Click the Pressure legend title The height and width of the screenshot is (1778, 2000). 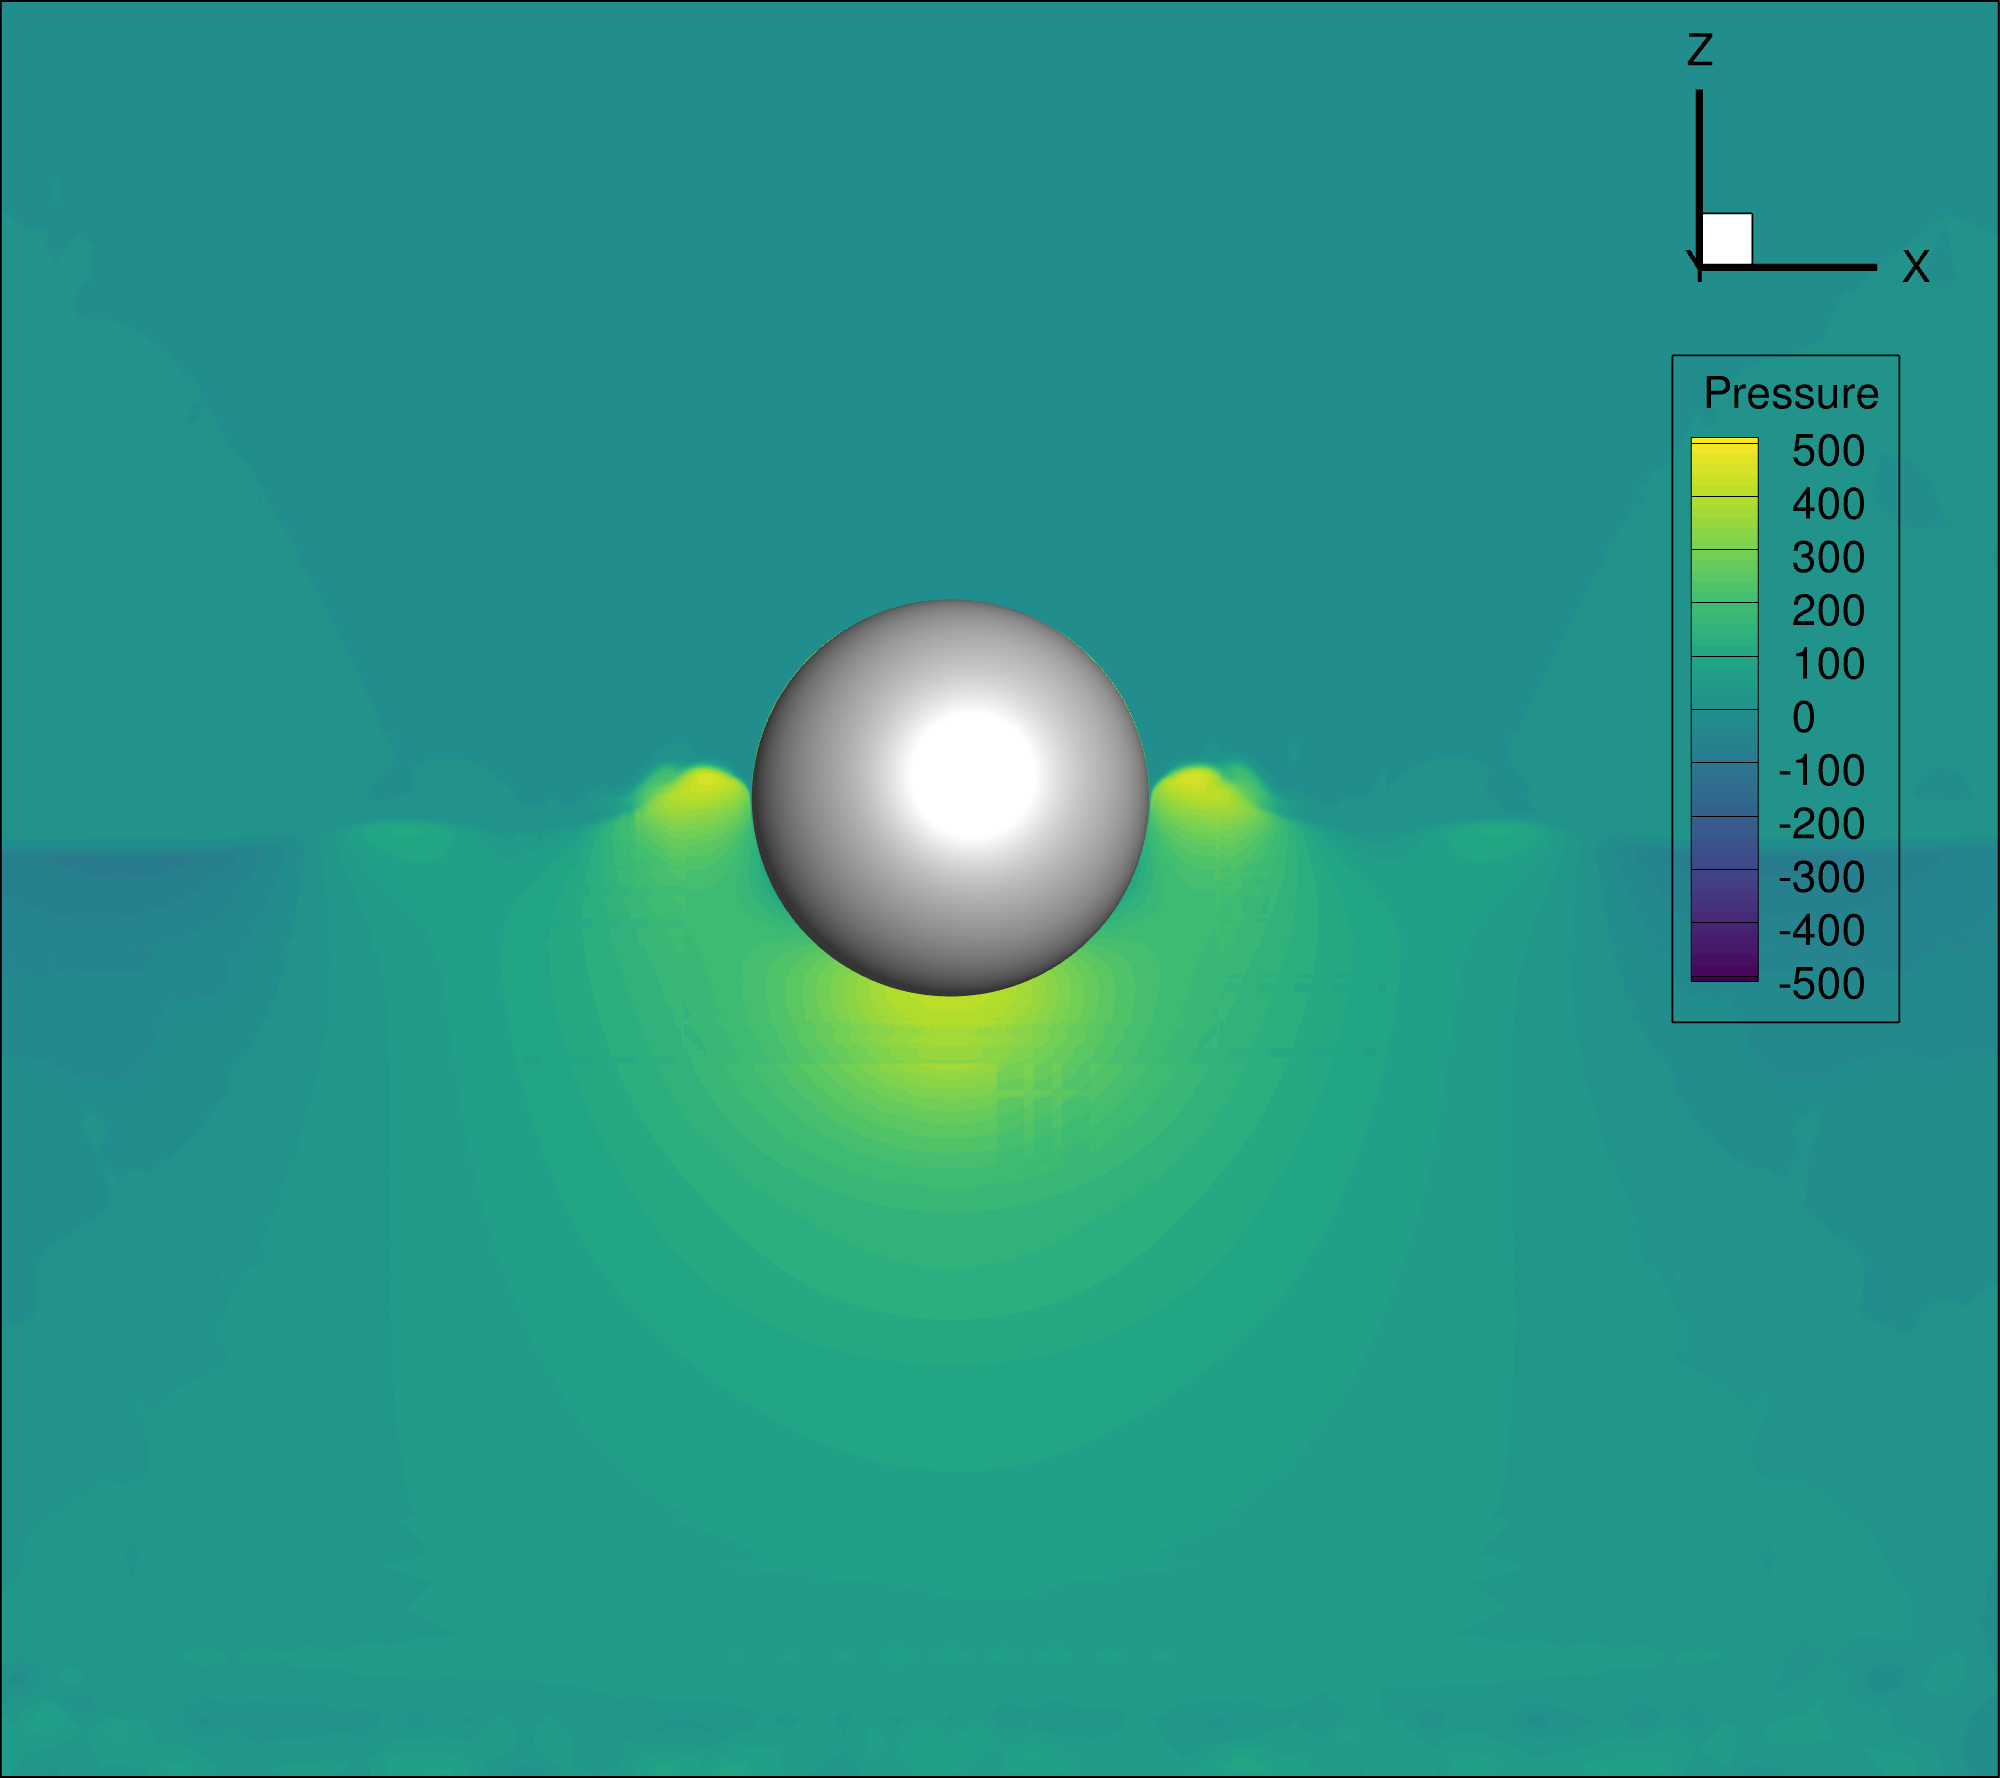click(x=1790, y=393)
